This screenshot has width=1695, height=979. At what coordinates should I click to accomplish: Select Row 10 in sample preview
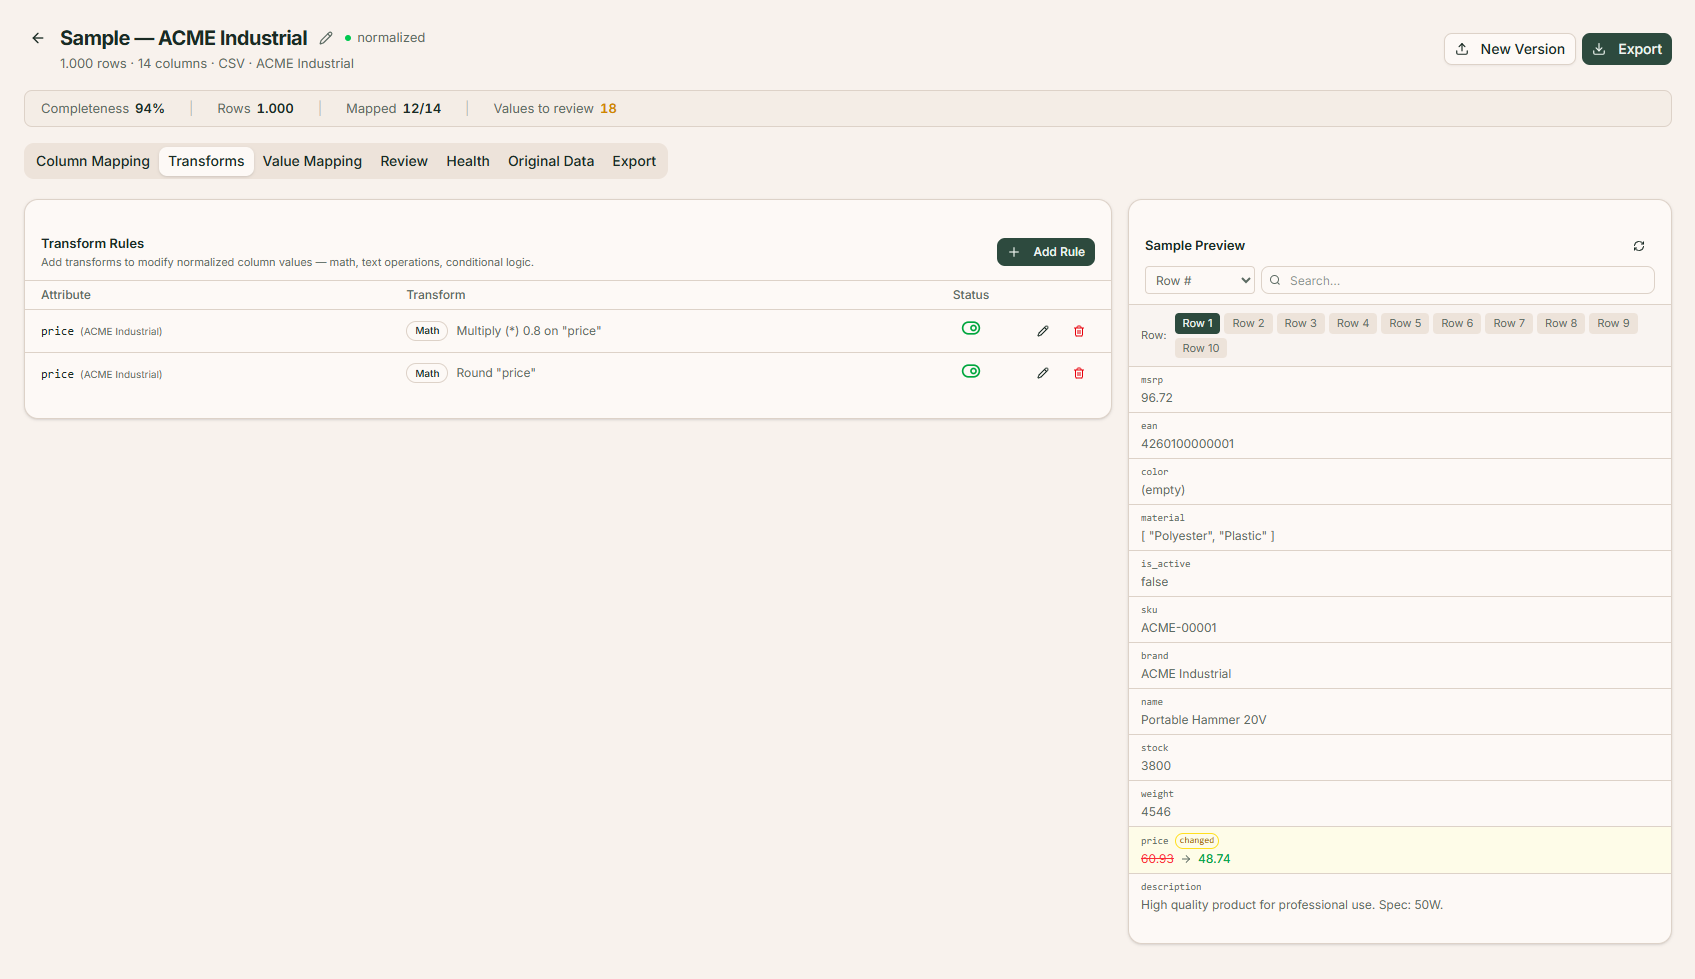[x=1200, y=348]
